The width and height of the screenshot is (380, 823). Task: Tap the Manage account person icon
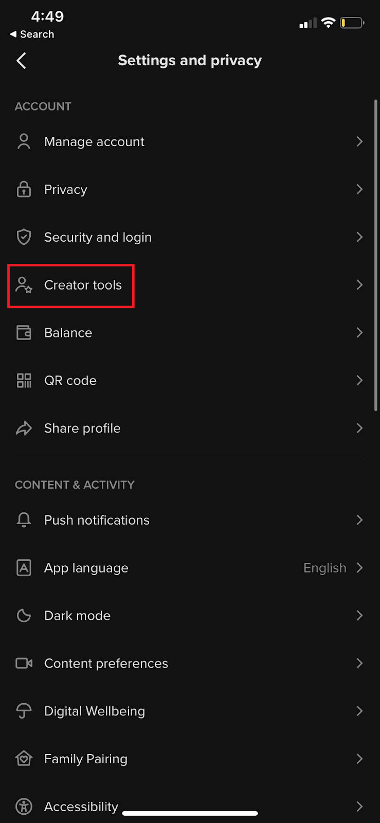point(24,142)
